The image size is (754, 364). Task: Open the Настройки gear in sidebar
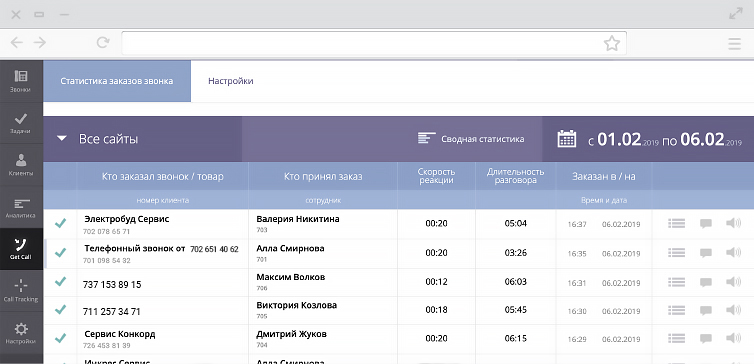[21, 333]
